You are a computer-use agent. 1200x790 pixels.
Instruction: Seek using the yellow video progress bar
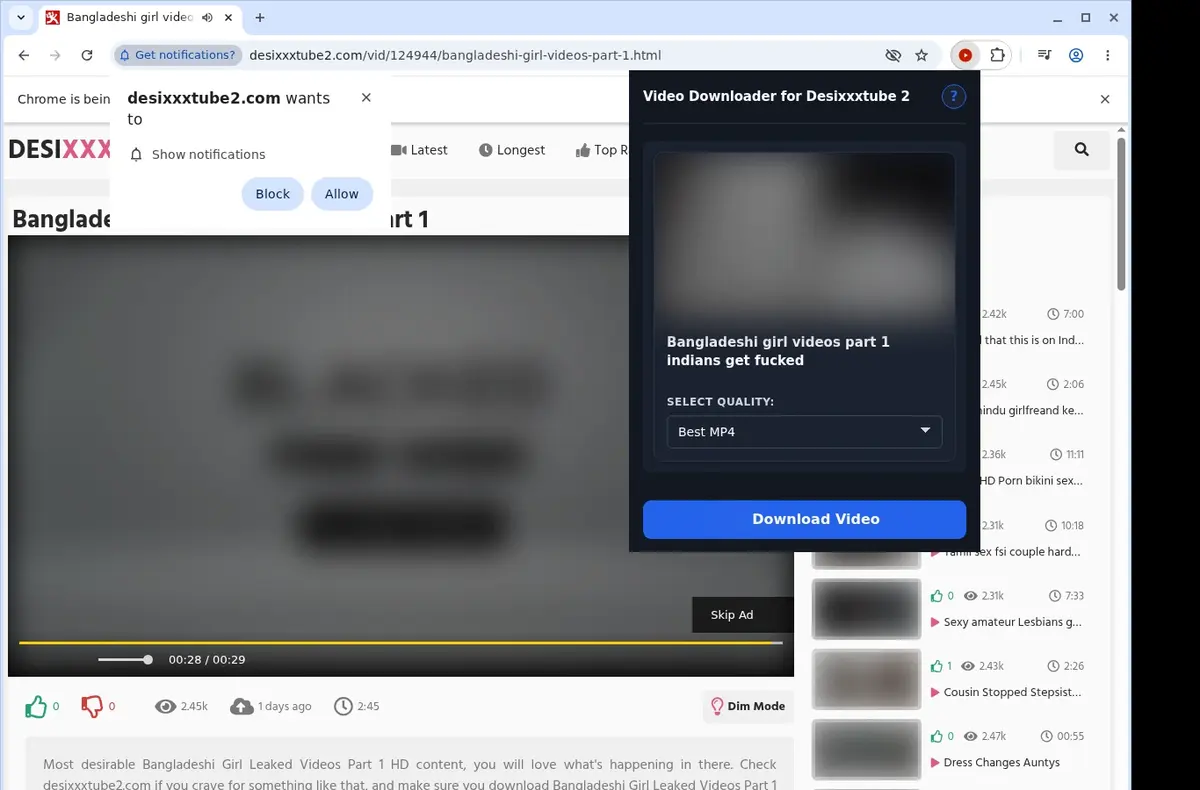pyautogui.click(x=400, y=642)
